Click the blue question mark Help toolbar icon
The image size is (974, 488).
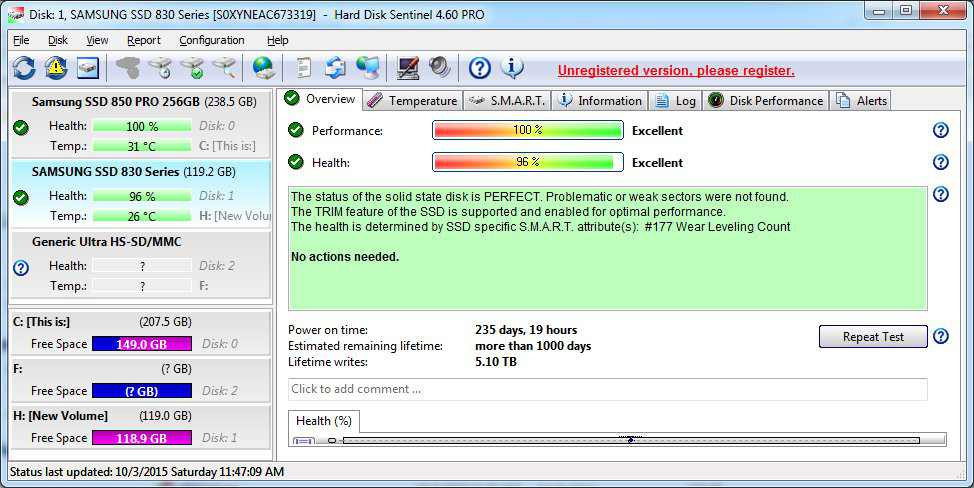pos(480,68)
